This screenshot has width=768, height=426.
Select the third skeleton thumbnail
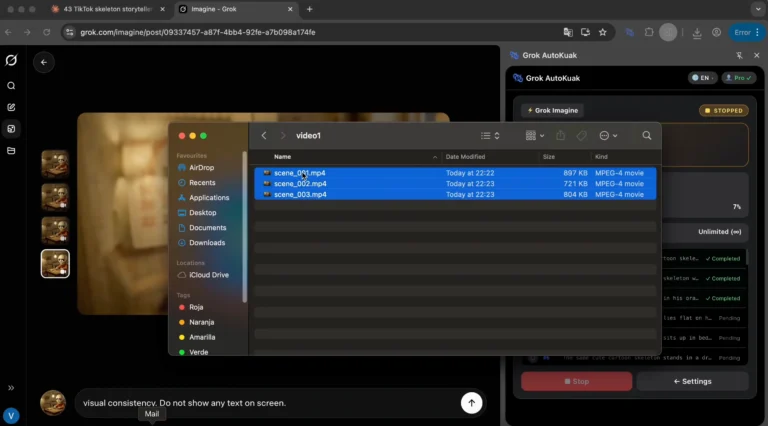coord(55,230)
